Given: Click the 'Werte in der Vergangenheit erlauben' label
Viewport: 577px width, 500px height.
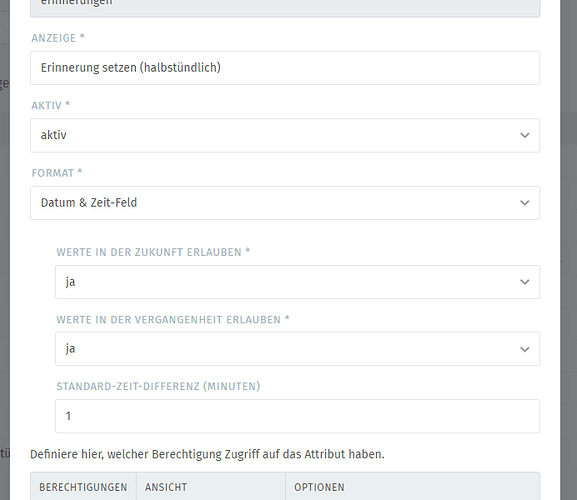Looking at the screenshot, I should 173,319.
